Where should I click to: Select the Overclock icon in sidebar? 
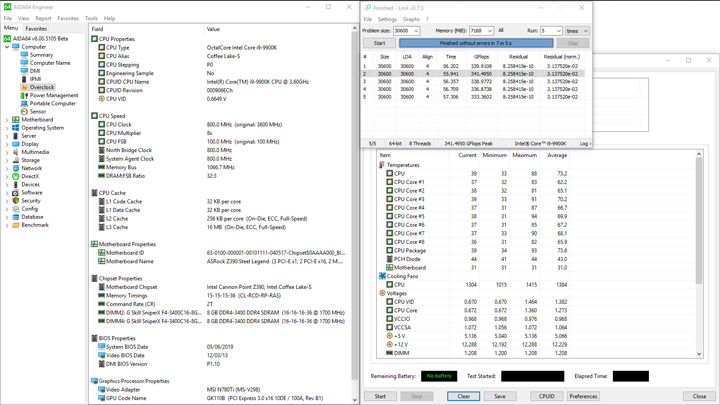click(x=25, y=87)
